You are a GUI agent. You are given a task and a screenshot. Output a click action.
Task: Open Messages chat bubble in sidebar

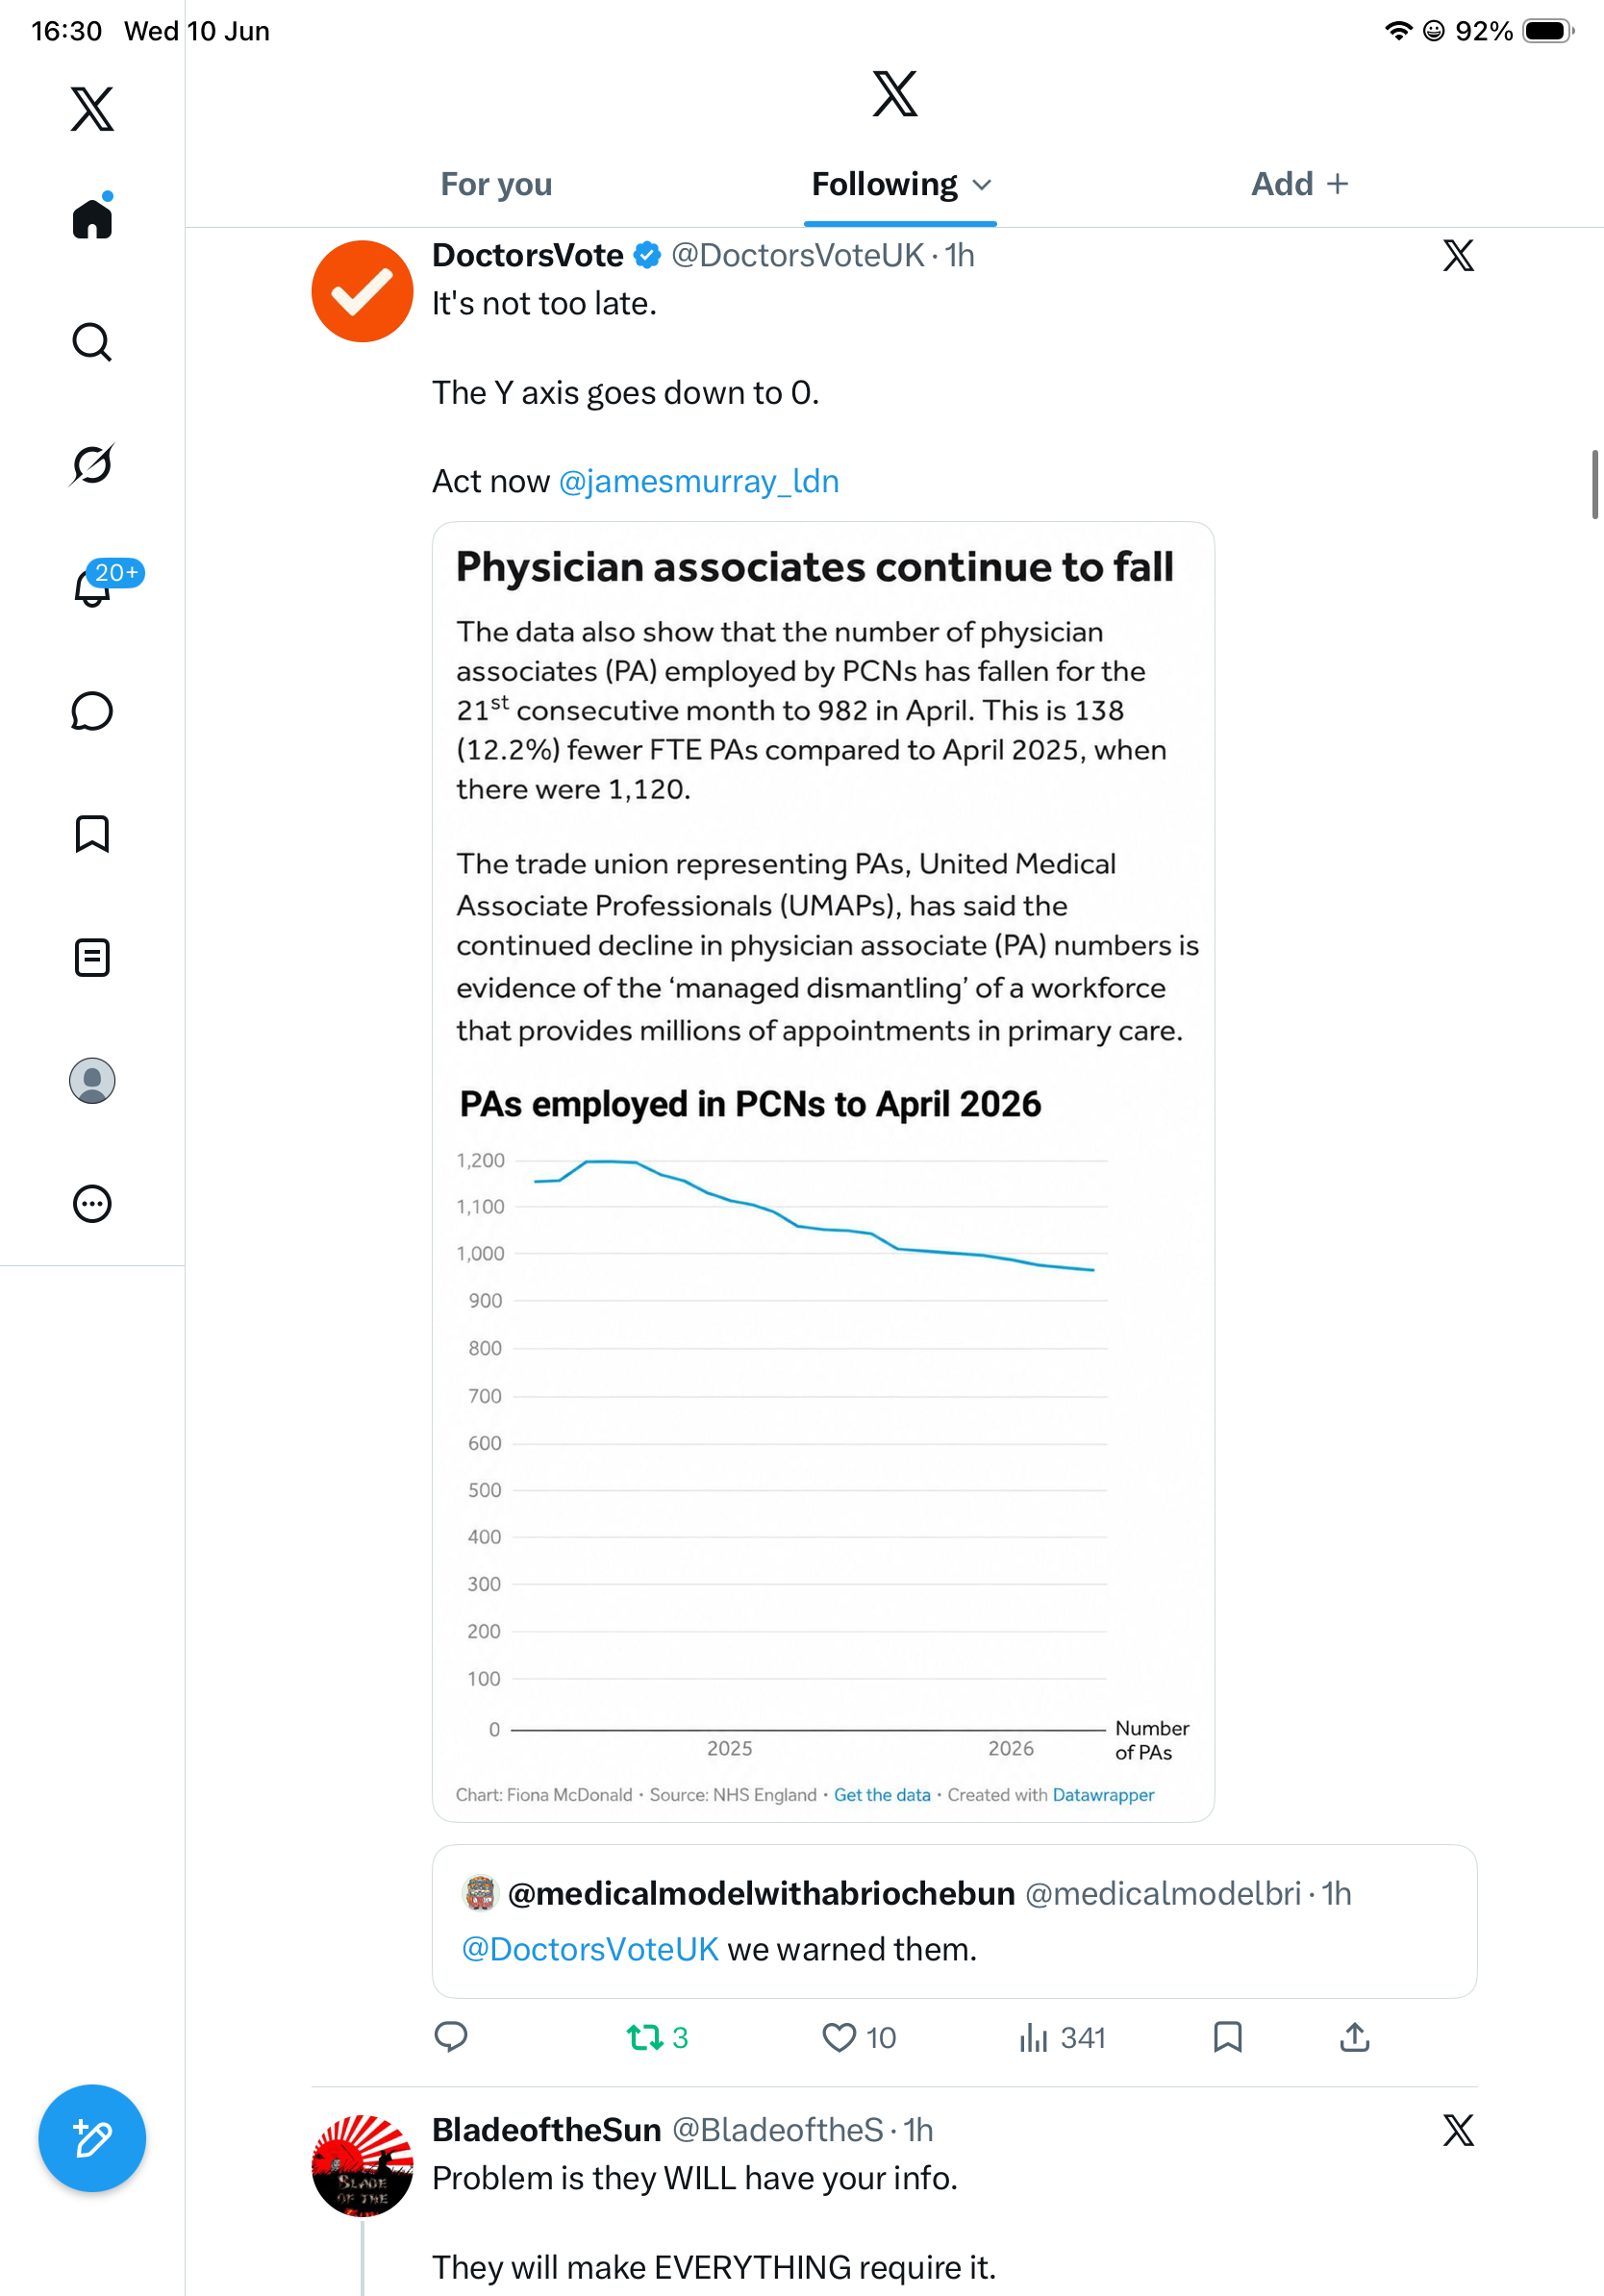[92, 711]
